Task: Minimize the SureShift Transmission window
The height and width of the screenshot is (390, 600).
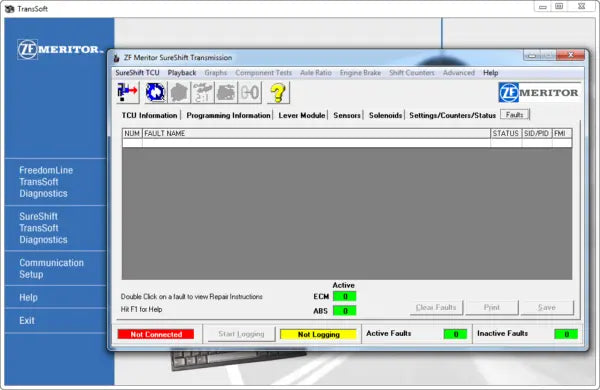Action: click(x=532, y=55)
